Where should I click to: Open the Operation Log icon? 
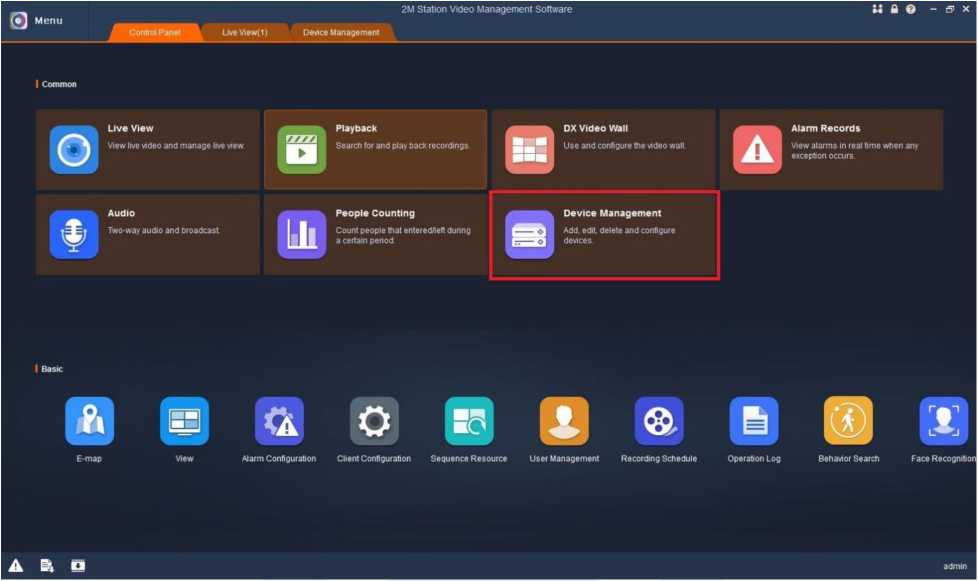[x=754, y=421]
